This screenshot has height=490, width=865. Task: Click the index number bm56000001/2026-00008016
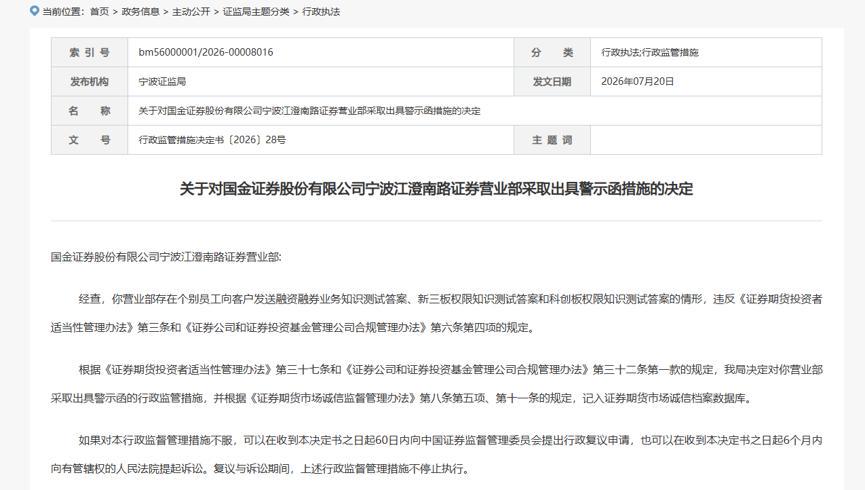(x=206, y=52)
